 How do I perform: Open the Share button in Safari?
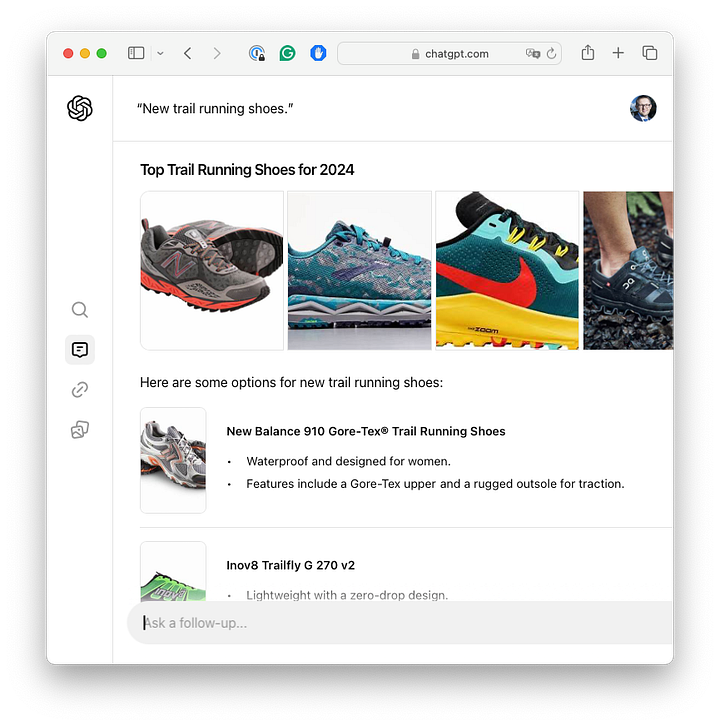click(x=588, y=52)
